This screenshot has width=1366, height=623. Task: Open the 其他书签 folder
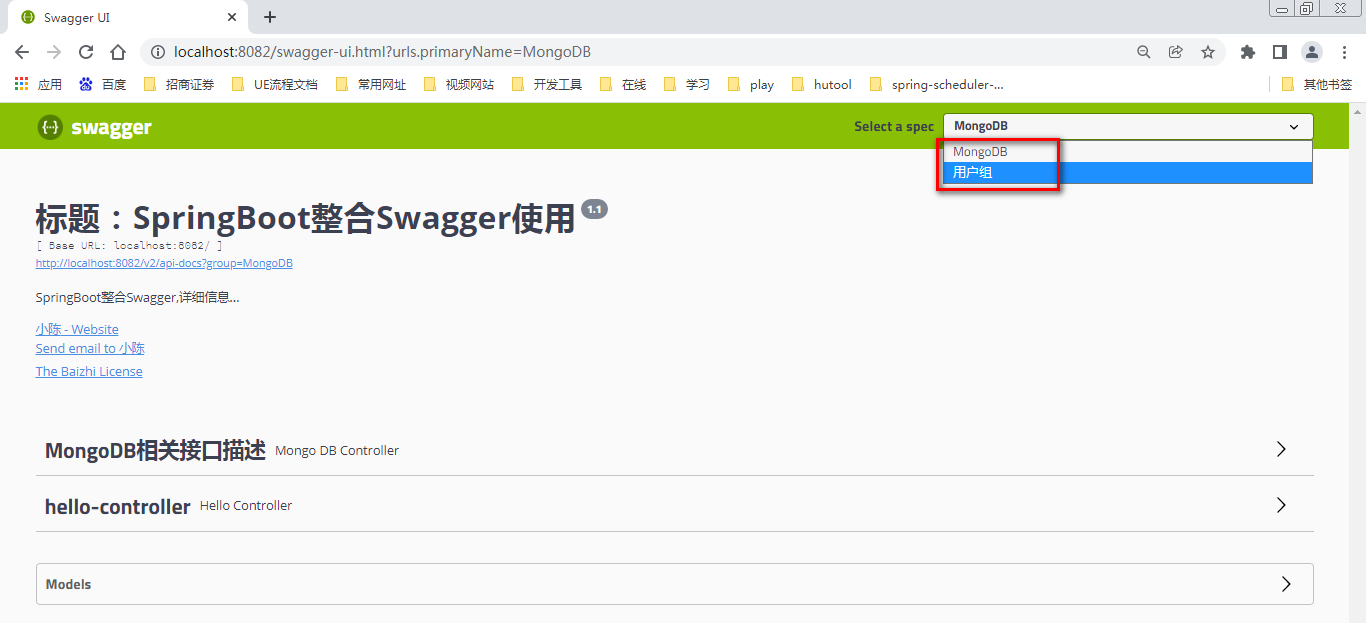1317,84
